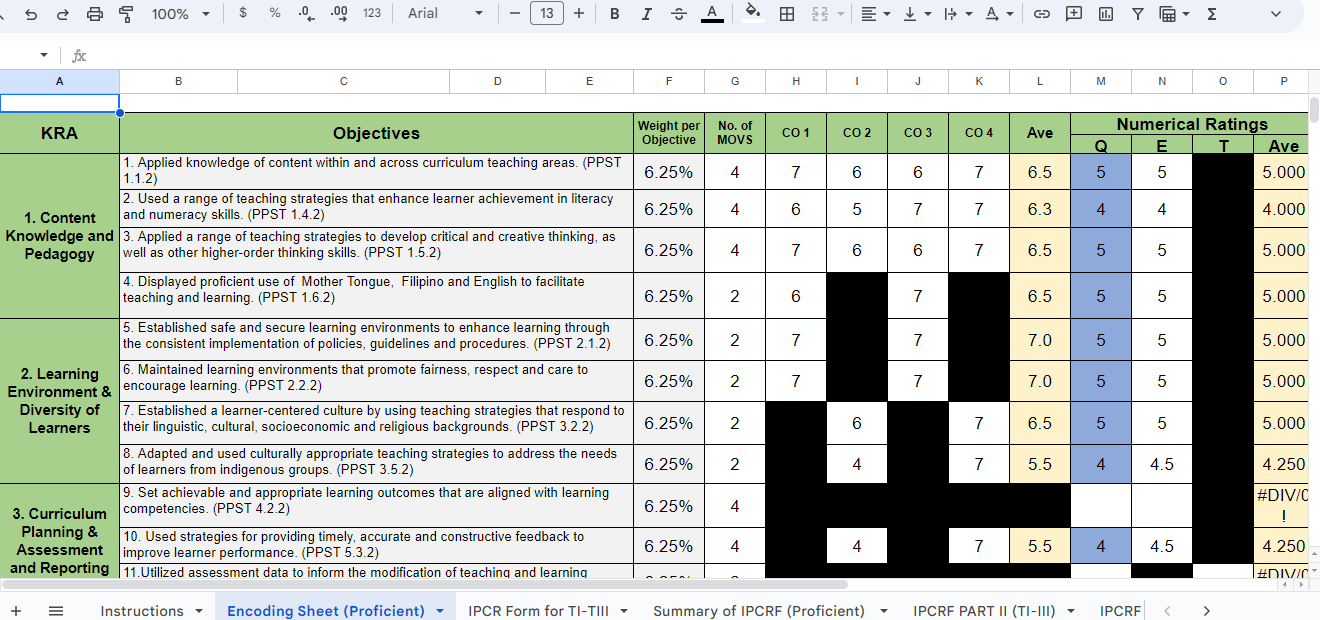Open the fill color picker

tap(753, 13)
